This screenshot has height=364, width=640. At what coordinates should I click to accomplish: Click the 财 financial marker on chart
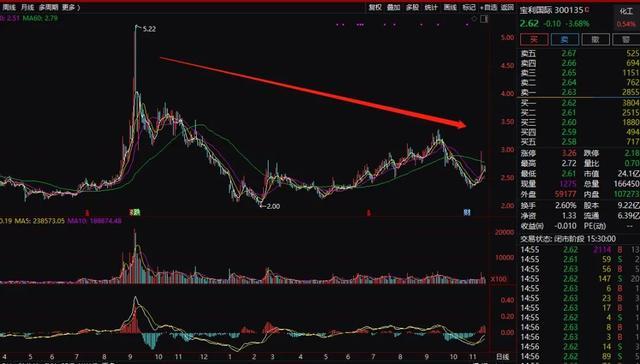(467, 212)
